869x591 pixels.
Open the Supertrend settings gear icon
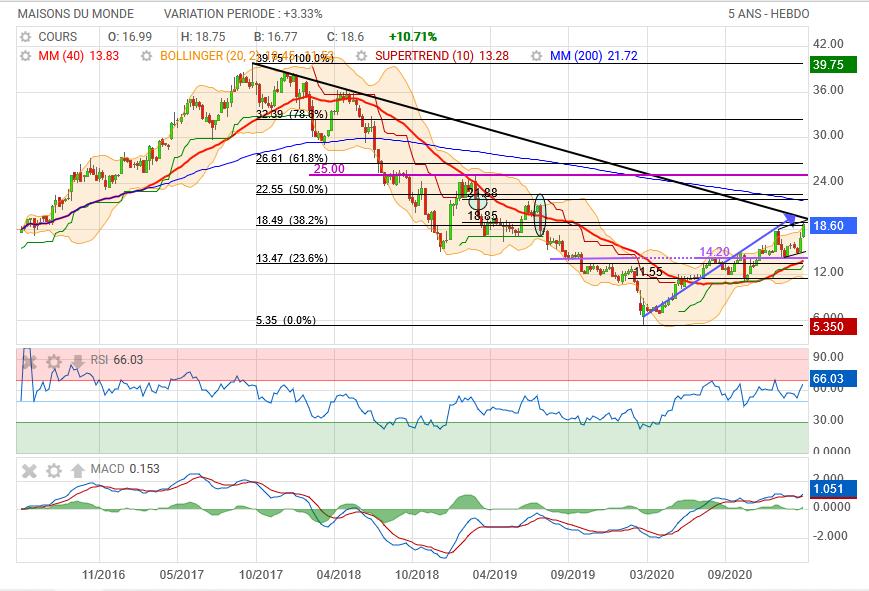pyautogui.click(x=362, y=56)
